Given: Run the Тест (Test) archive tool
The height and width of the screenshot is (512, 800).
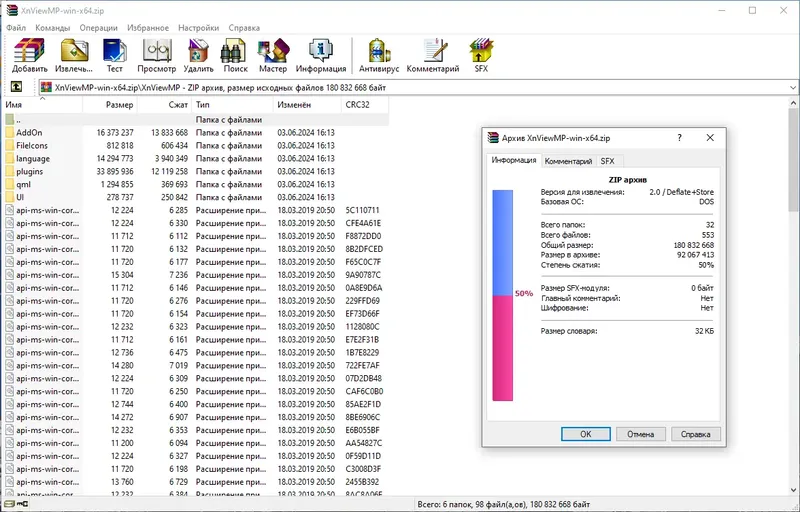Looking at the screenshot, I should 114,56.
